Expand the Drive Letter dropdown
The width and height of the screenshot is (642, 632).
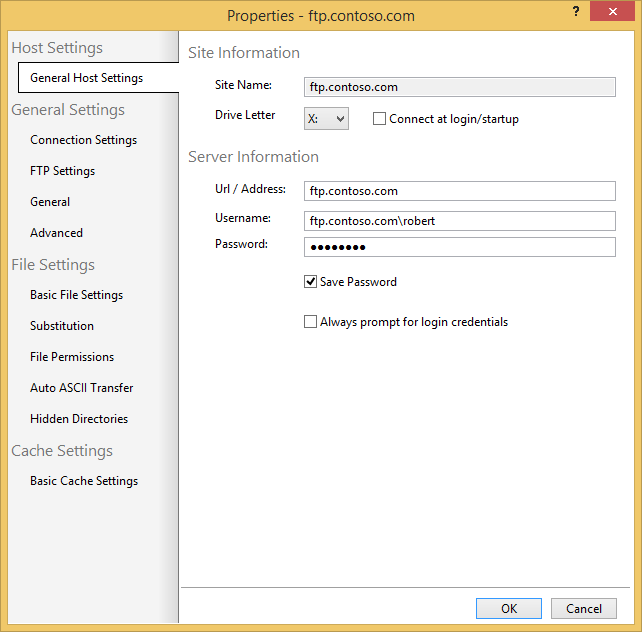click(x=326, y=119)
